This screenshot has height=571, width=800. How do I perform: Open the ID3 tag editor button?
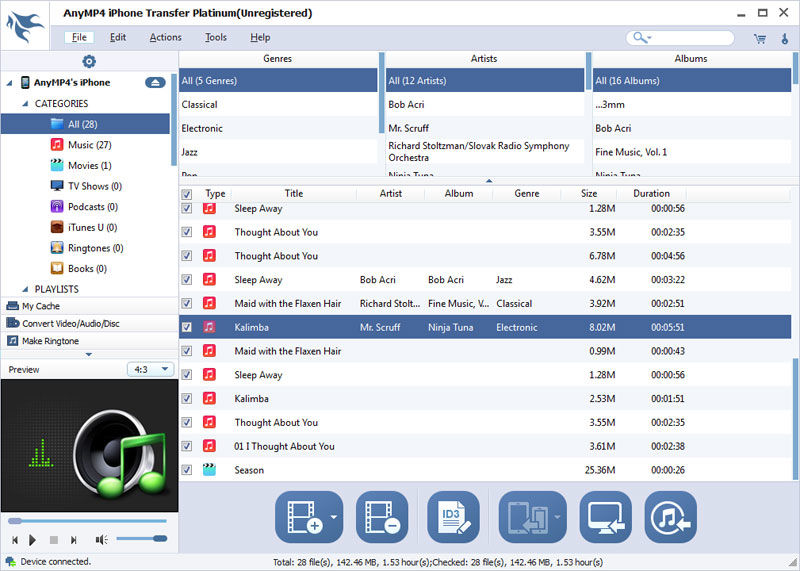pos(453,517)
